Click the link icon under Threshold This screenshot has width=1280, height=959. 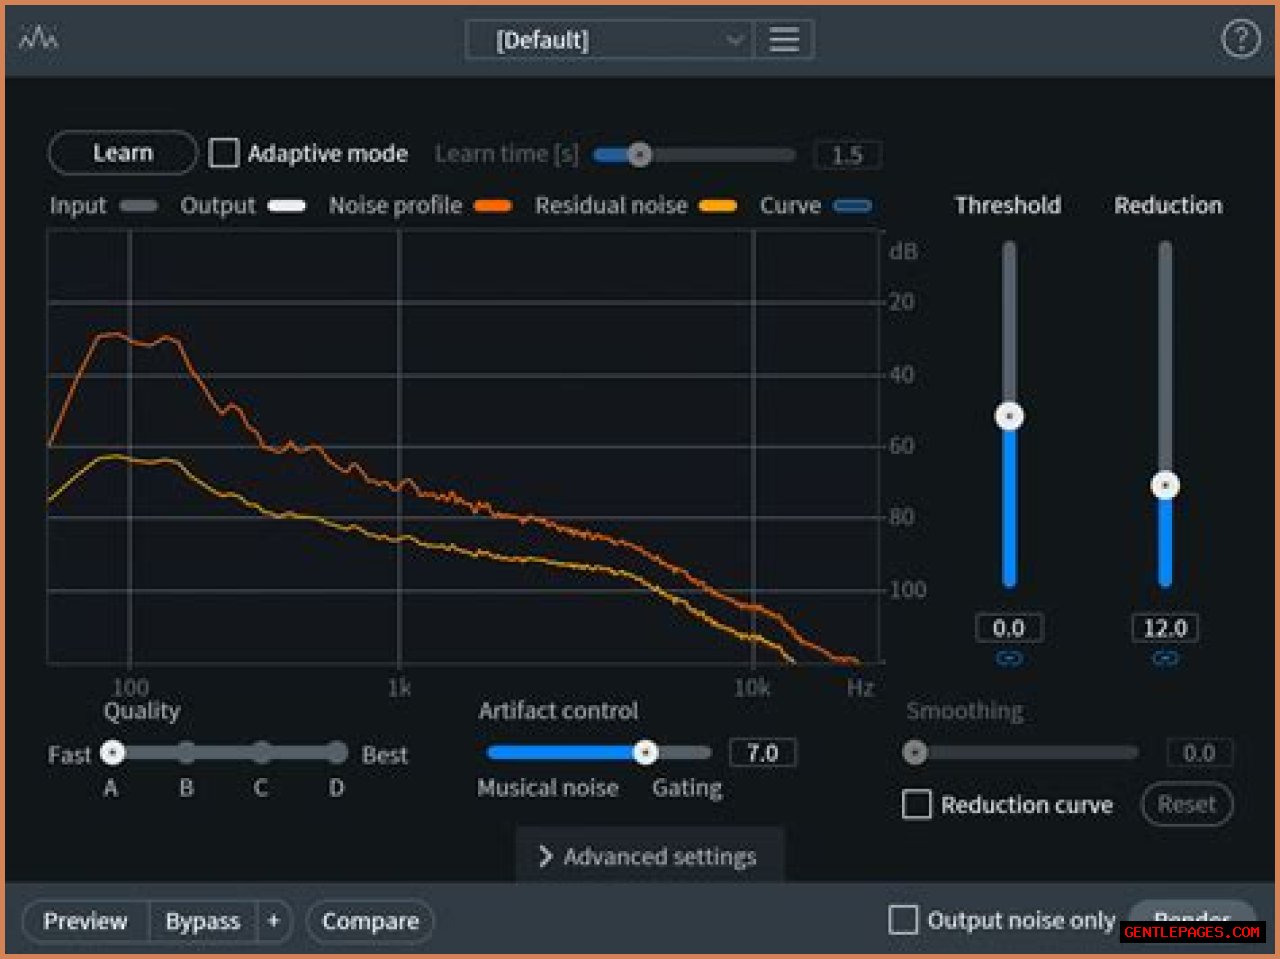(1009, 659)
